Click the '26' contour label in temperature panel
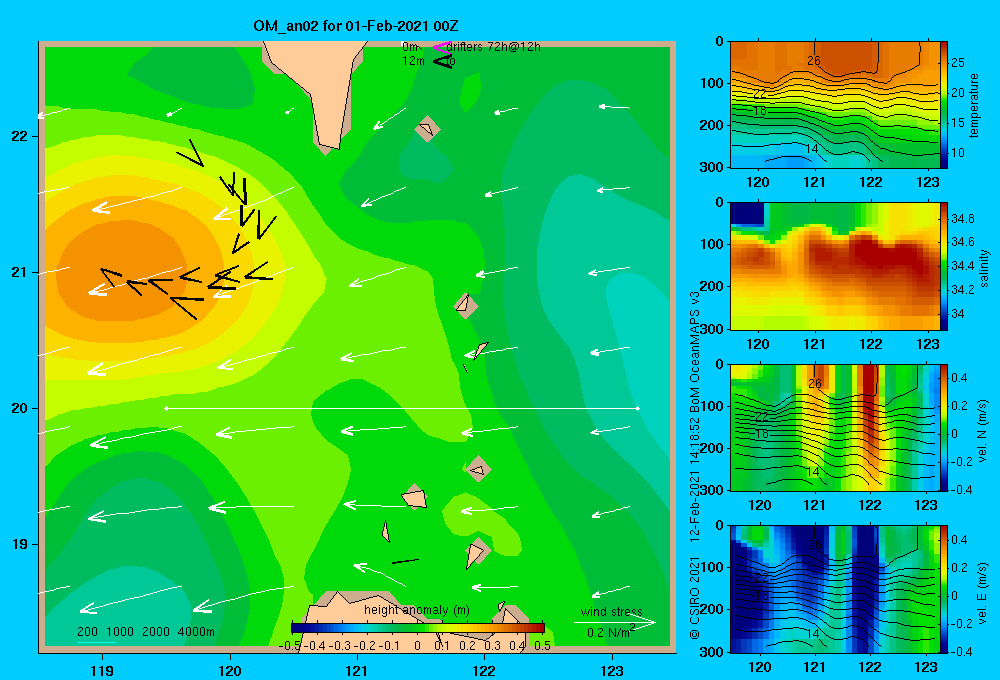 tap(814, 61)
